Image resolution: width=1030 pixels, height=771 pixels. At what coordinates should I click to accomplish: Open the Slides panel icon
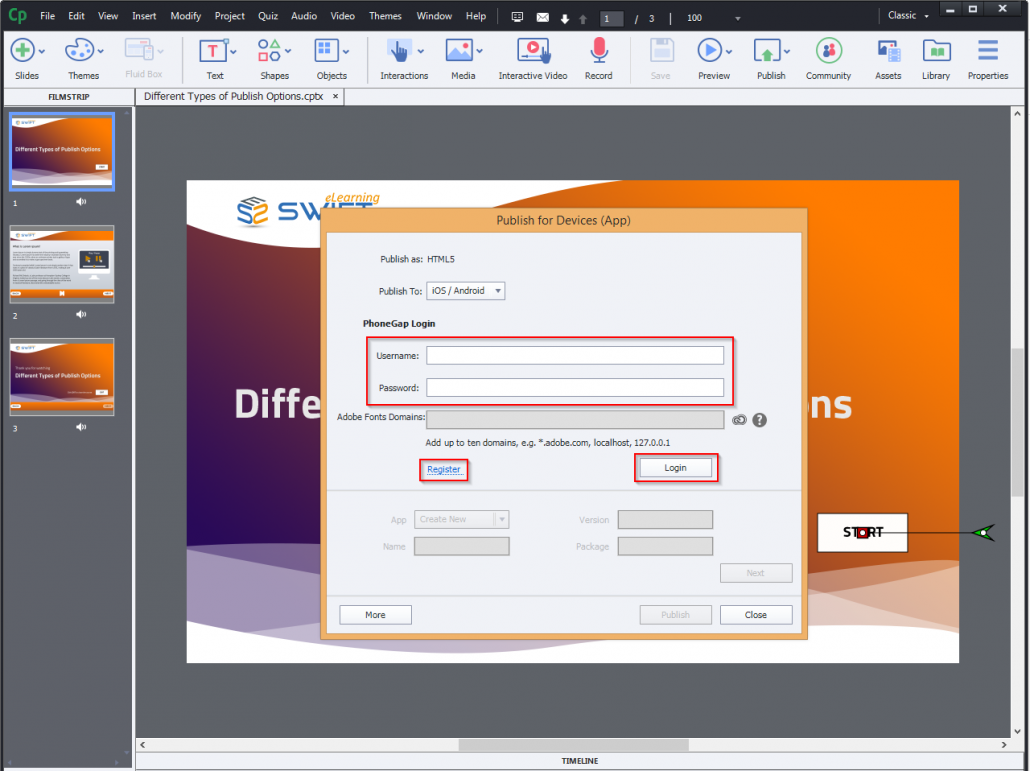coord(25,50)
